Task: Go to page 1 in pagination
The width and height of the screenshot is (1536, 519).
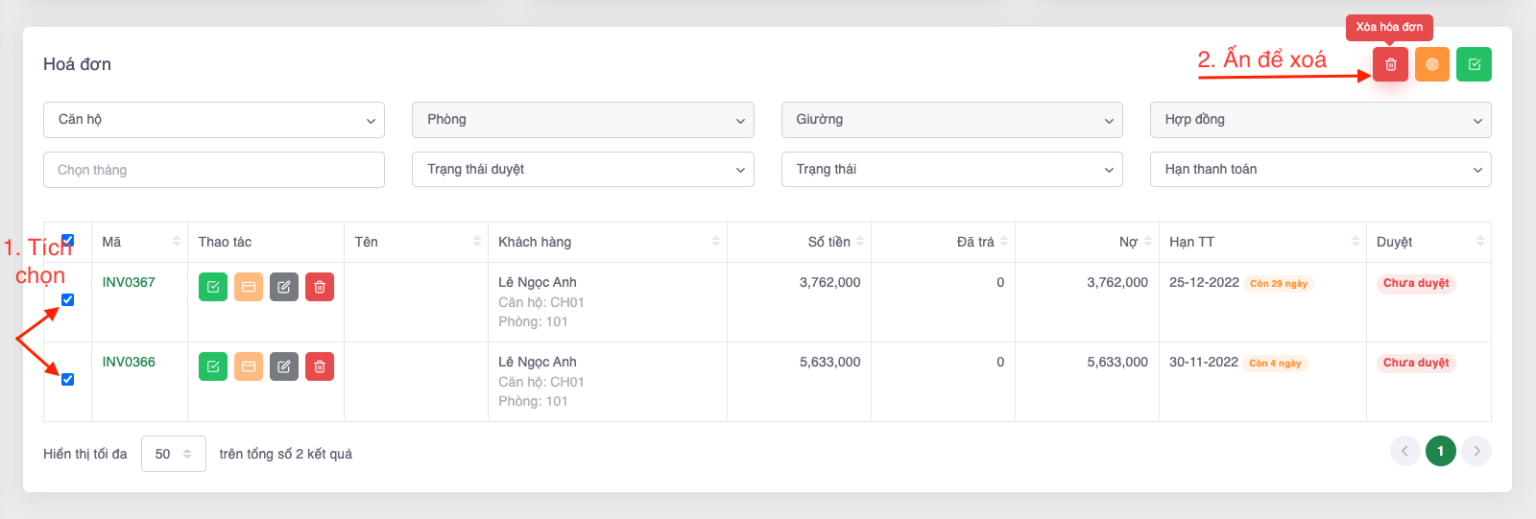Action: [x=1440, y=452]
